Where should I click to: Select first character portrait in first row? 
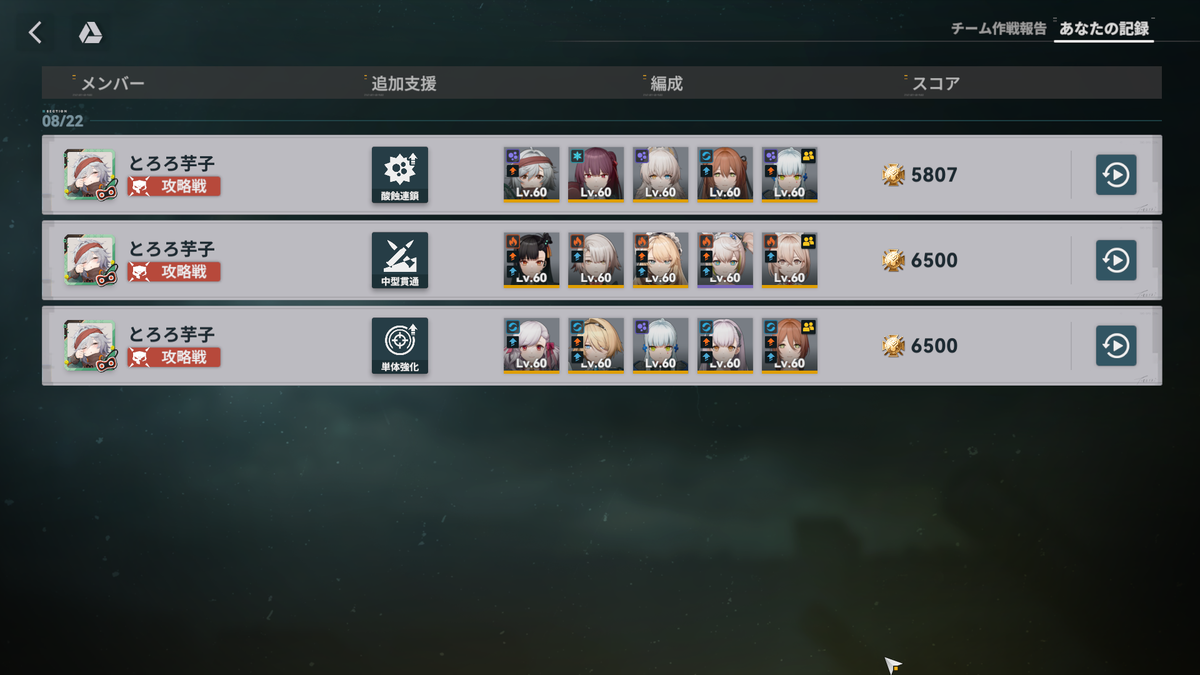tap(532, 175)
